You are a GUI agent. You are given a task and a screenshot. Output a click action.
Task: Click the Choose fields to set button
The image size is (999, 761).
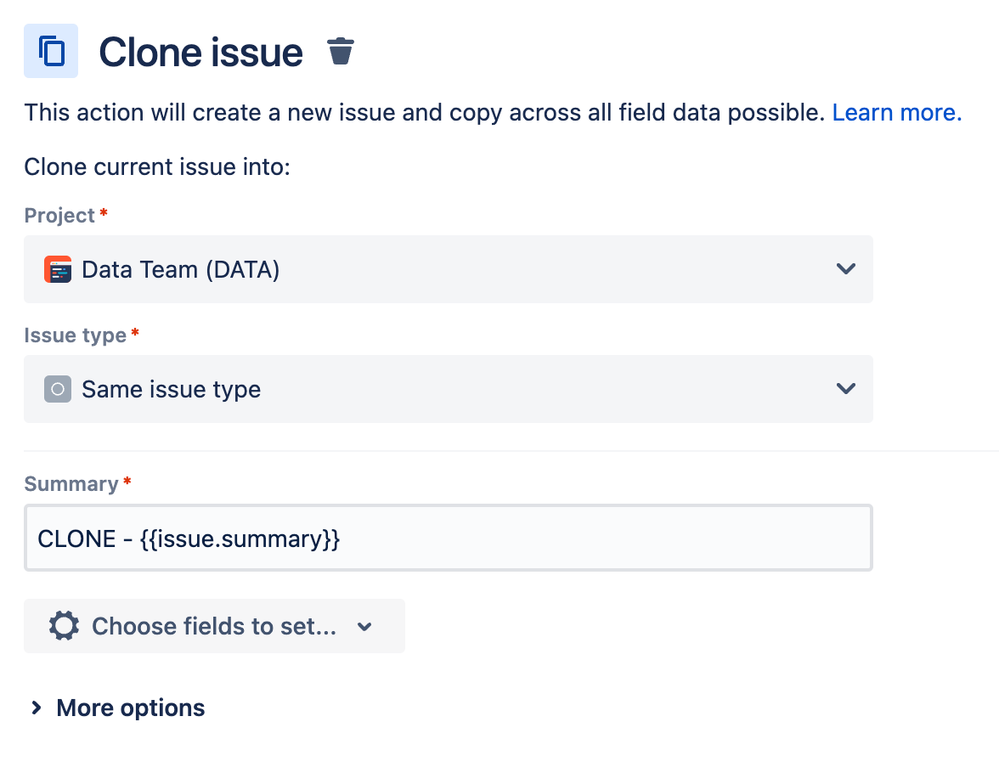pyautogui.click(x=214, y=626)
